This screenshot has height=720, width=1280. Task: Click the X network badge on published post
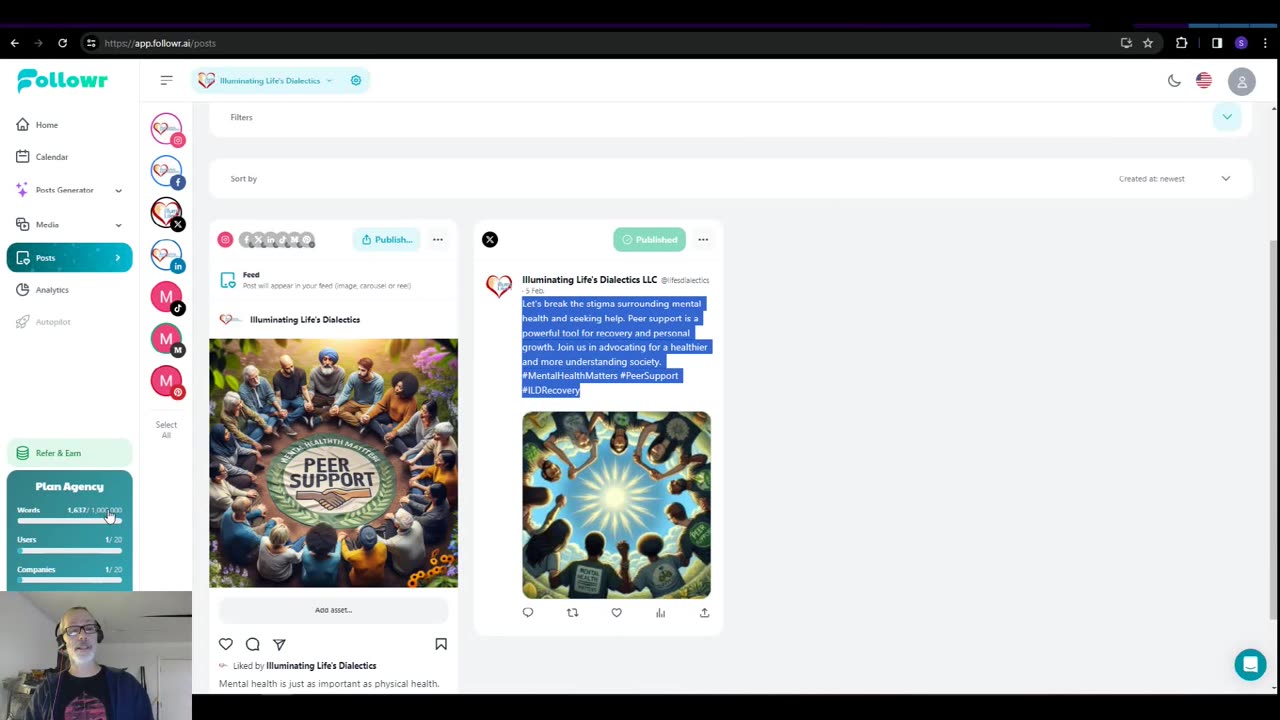coord(490,239)
